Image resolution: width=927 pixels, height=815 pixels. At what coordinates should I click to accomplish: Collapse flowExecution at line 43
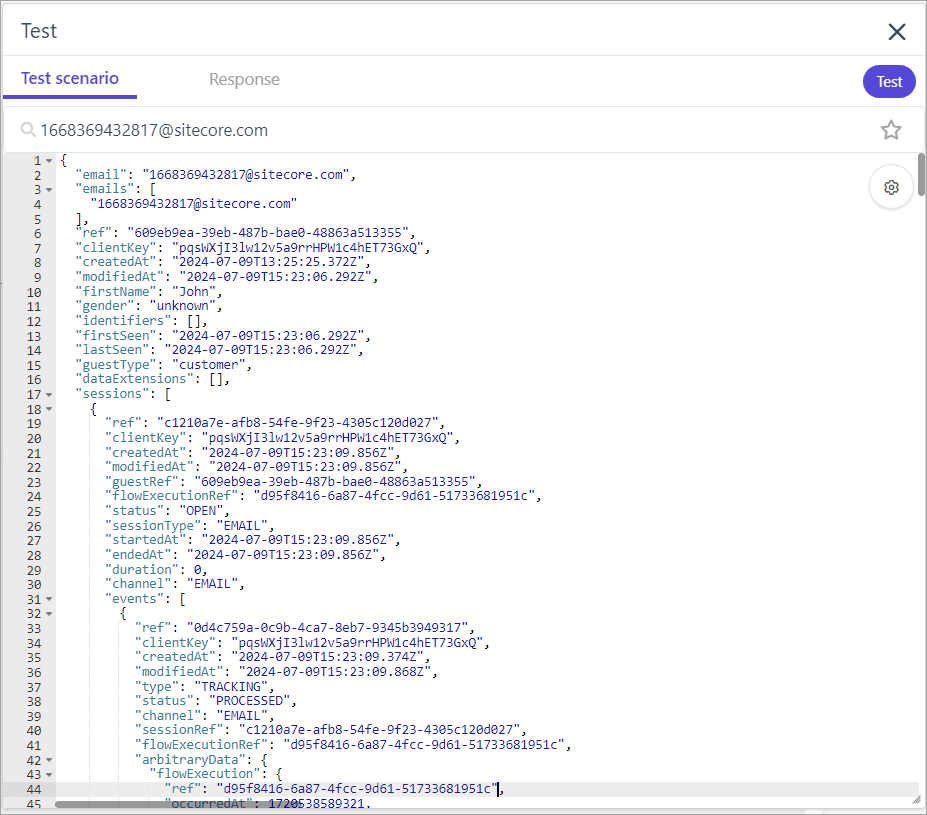(x=49, y=775)
